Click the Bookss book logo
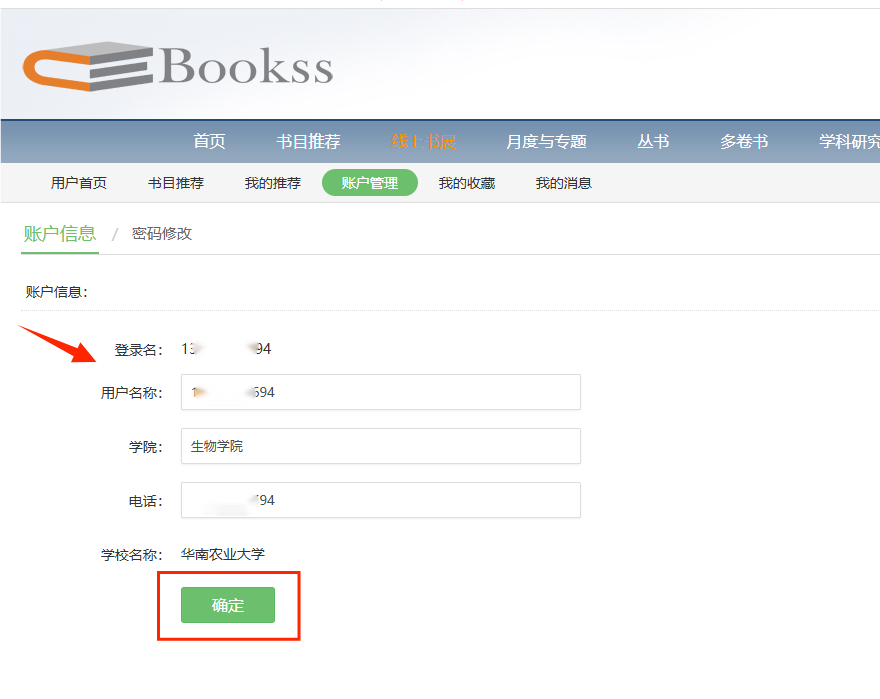Viewport: 880px width, 699px height. [x=177, y=66]
